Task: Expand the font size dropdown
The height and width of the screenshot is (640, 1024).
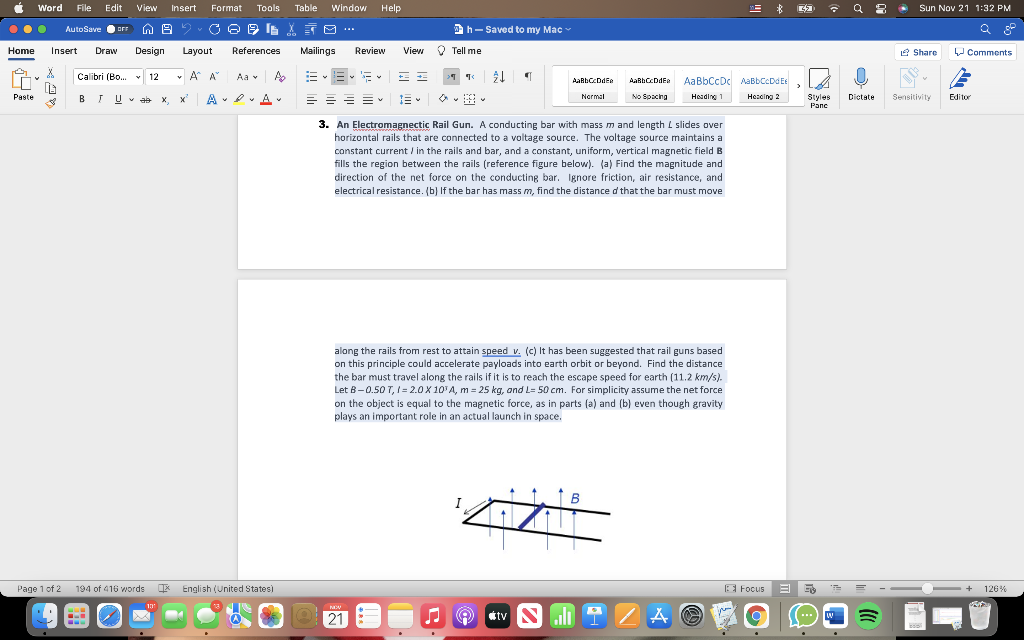Action: click(x=177, y=75)
